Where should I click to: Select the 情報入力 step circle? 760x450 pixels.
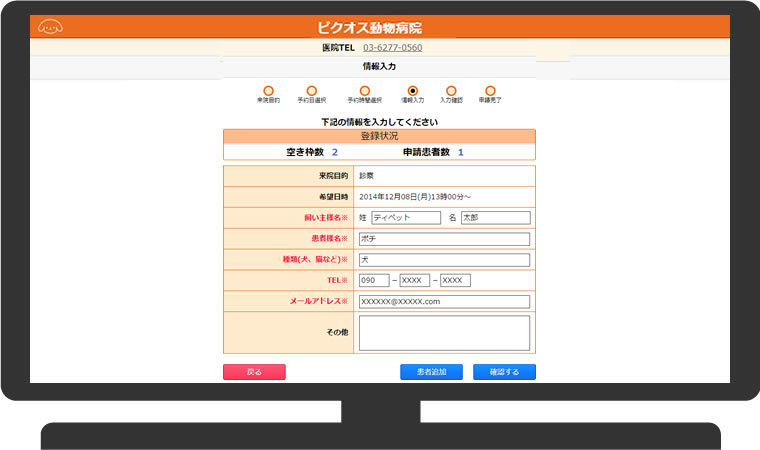[413, 91]
